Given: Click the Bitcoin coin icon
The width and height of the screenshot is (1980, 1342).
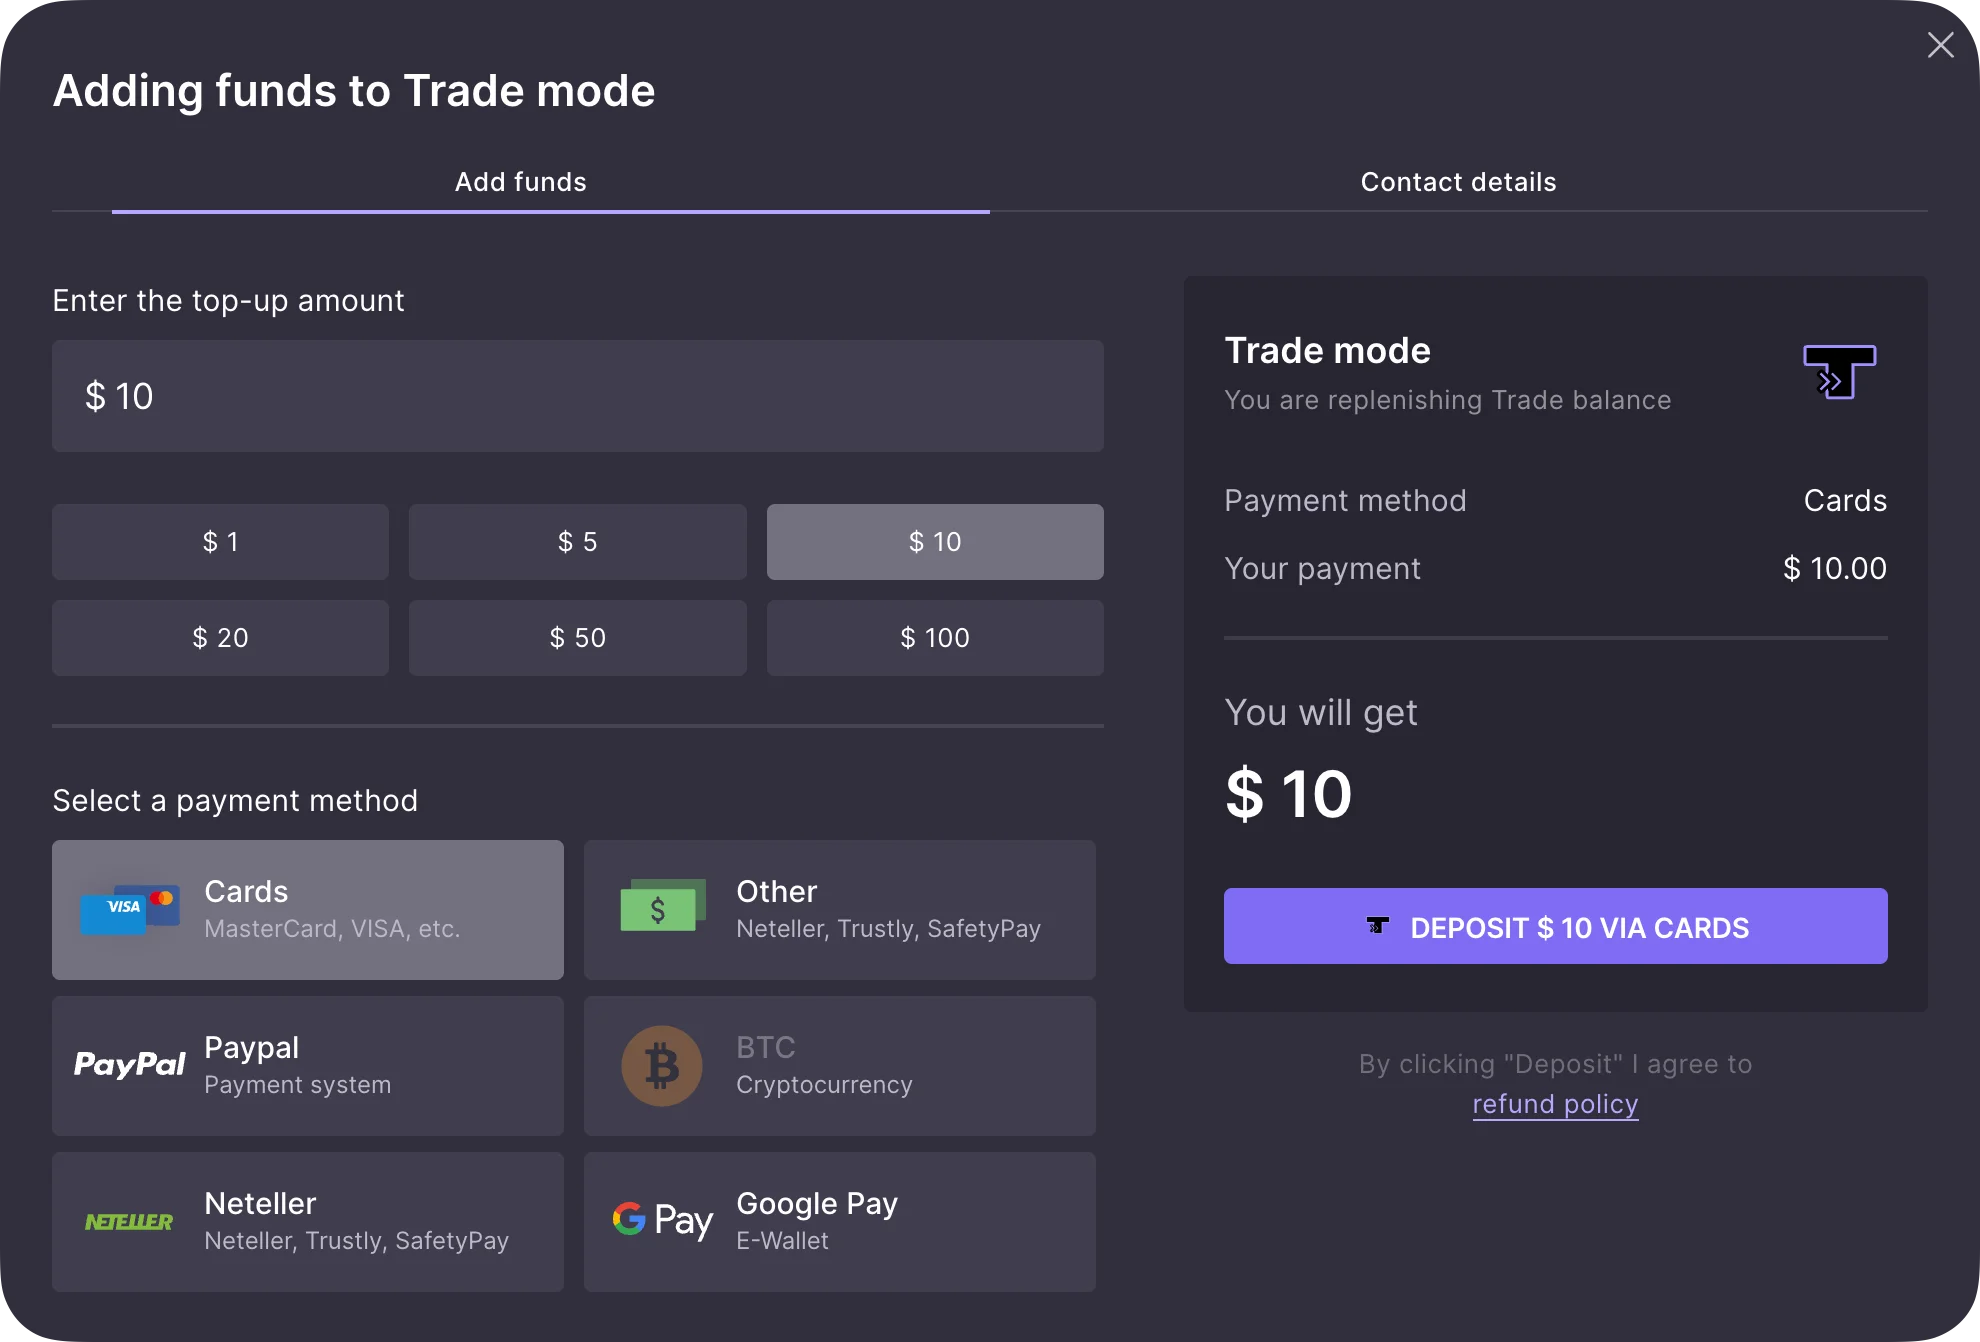Looking at the screenshot, I should point(662,1065).
